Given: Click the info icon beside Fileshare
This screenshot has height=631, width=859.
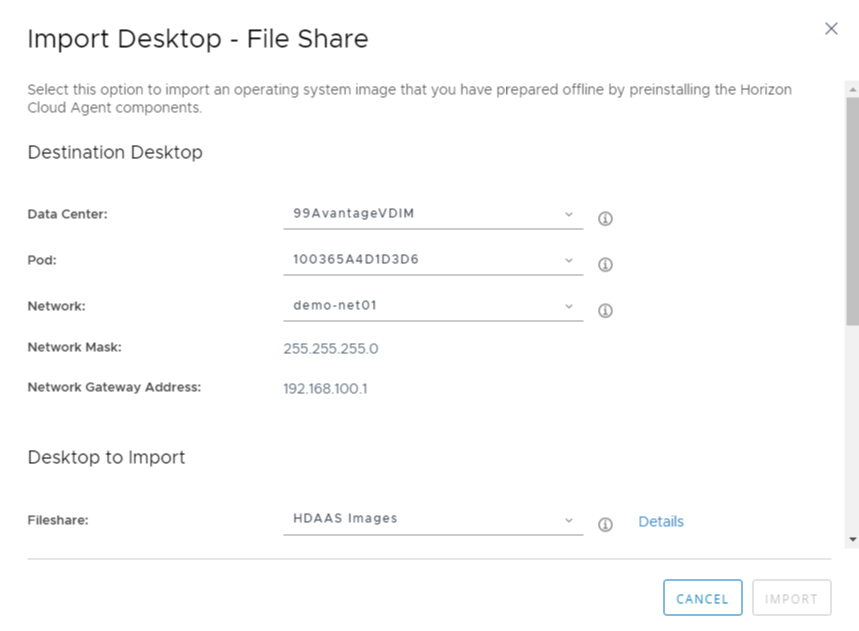Looking at the screenshot, I should click(605, 524).
